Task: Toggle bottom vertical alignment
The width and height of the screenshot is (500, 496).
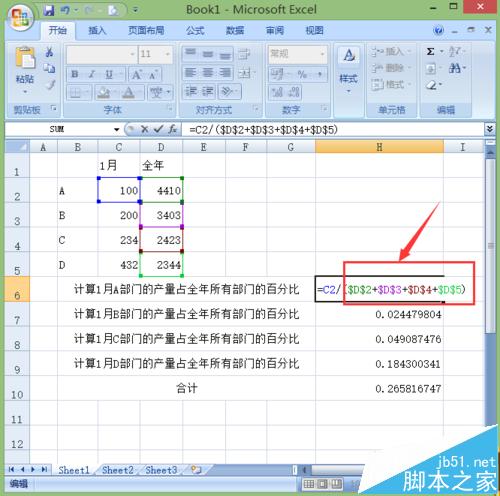Action: click(225, 54)
